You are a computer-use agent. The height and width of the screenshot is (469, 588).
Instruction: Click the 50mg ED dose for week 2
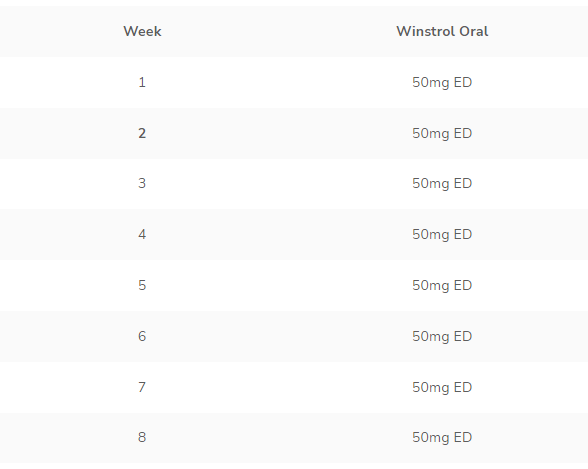[442, 133]
